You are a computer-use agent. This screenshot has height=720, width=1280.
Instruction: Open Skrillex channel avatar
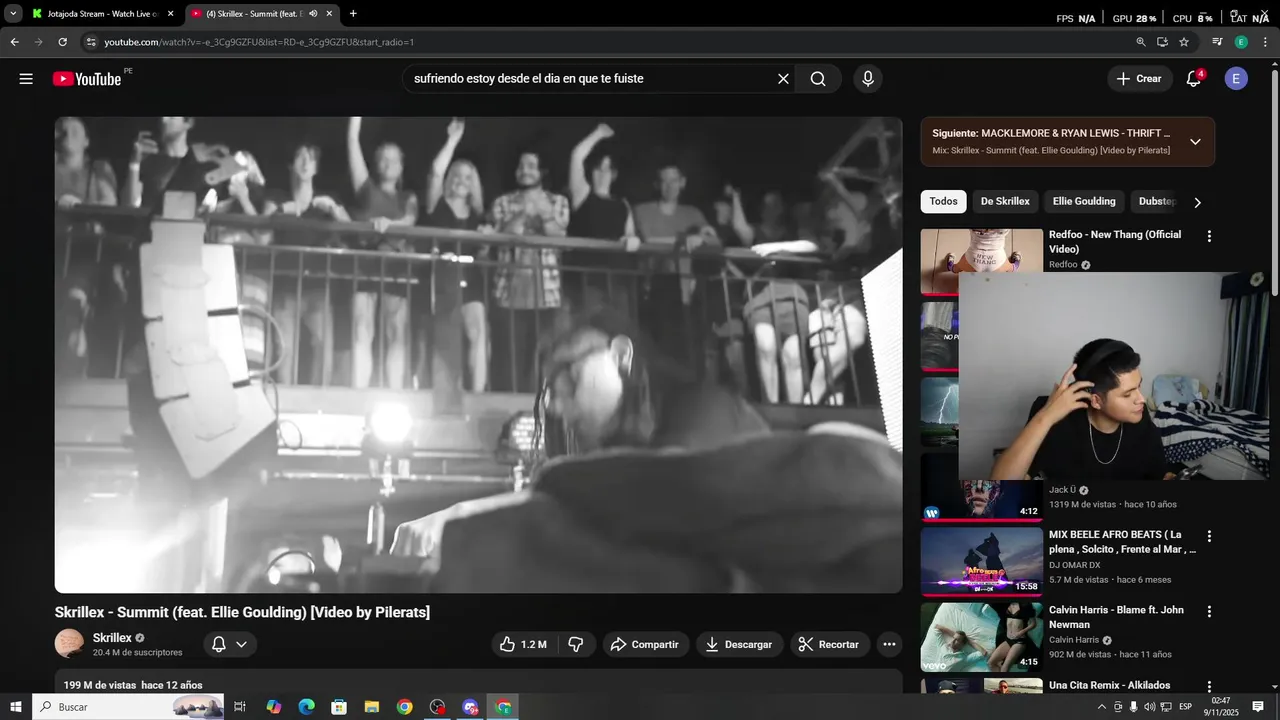(69, 644)
